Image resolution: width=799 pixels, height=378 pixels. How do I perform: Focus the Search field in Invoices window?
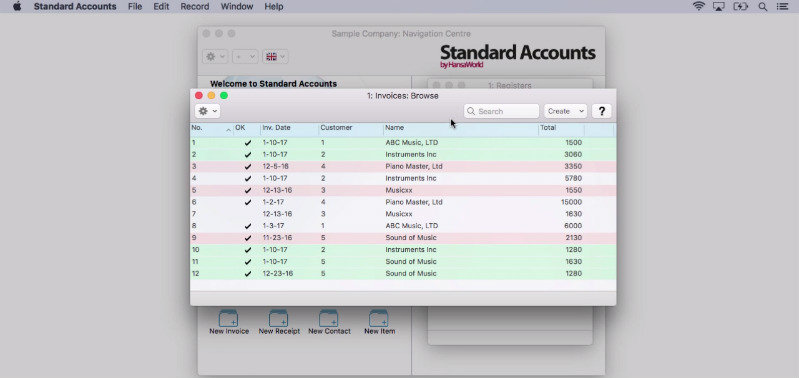501,111
